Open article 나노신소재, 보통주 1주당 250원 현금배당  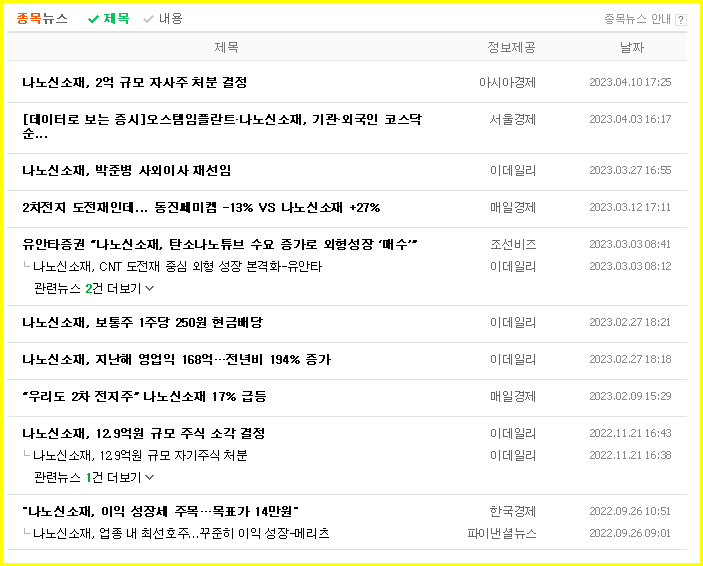pos(143,322)
